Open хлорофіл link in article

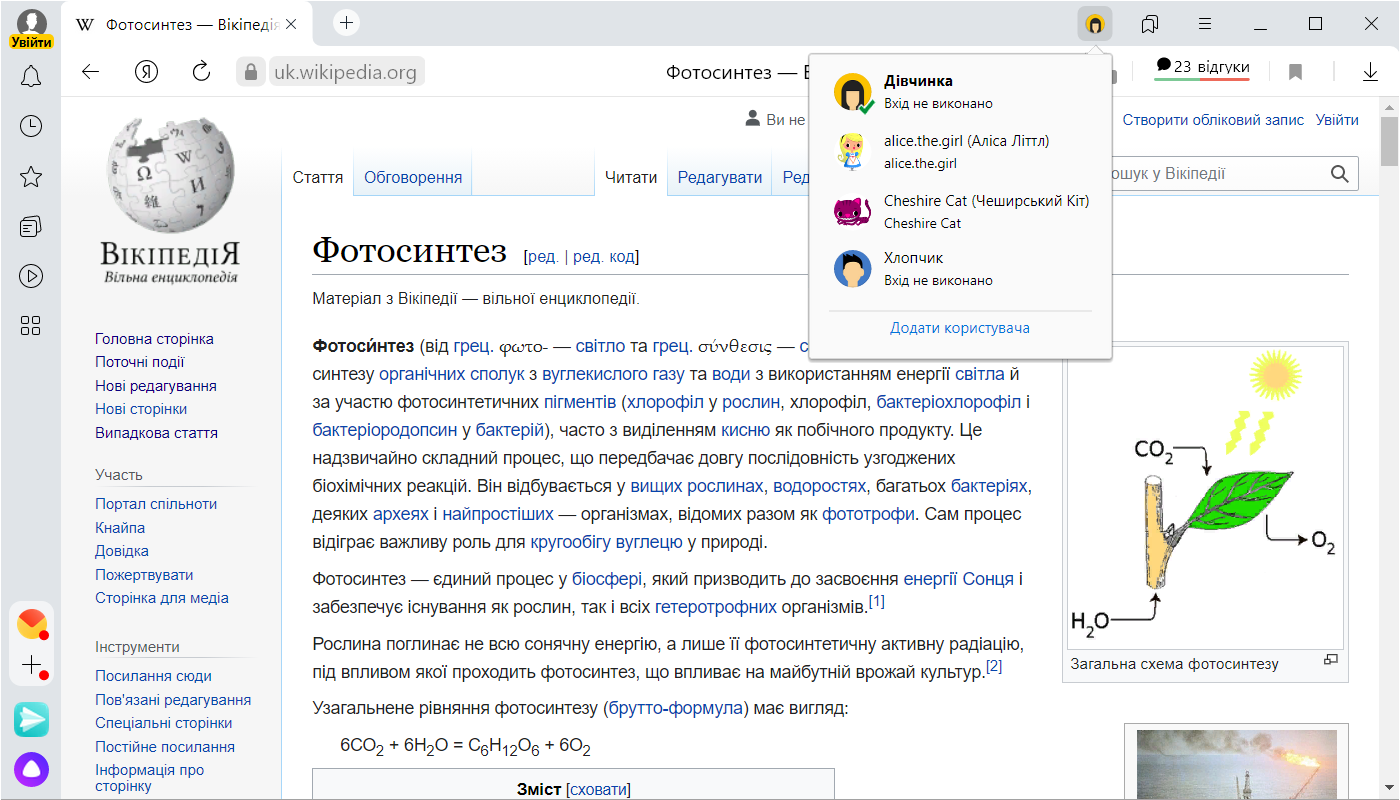pos(665,403)
